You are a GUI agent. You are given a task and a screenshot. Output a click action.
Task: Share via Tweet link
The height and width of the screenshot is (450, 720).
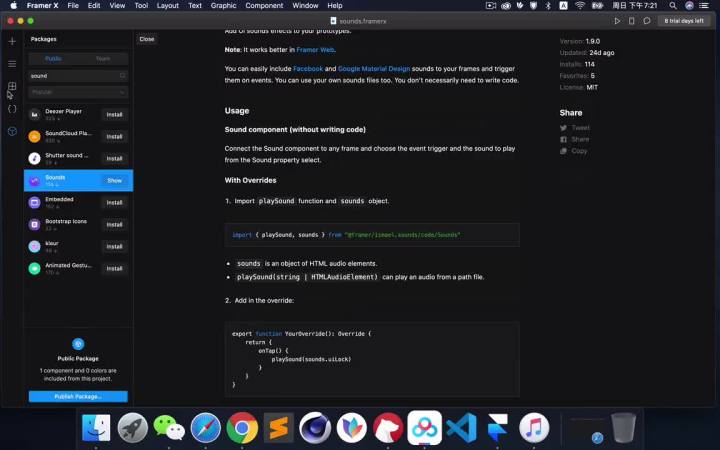tap(575, 128)
